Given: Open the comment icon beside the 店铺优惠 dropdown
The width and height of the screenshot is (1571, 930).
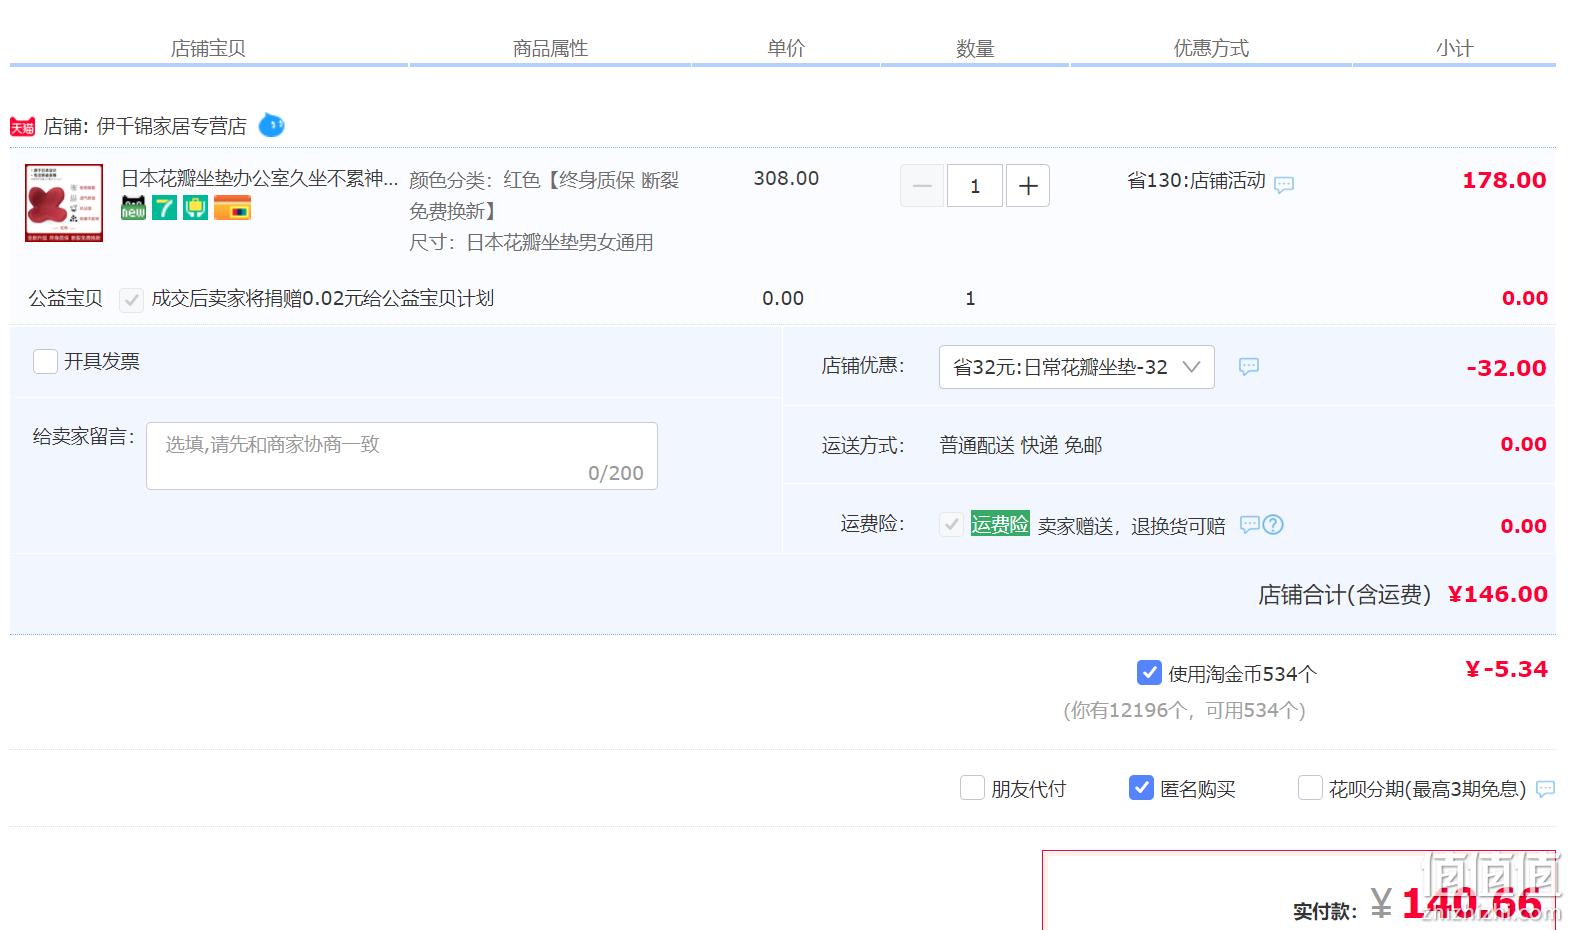Looking at the screenshot, I should tap(1249, 366).
